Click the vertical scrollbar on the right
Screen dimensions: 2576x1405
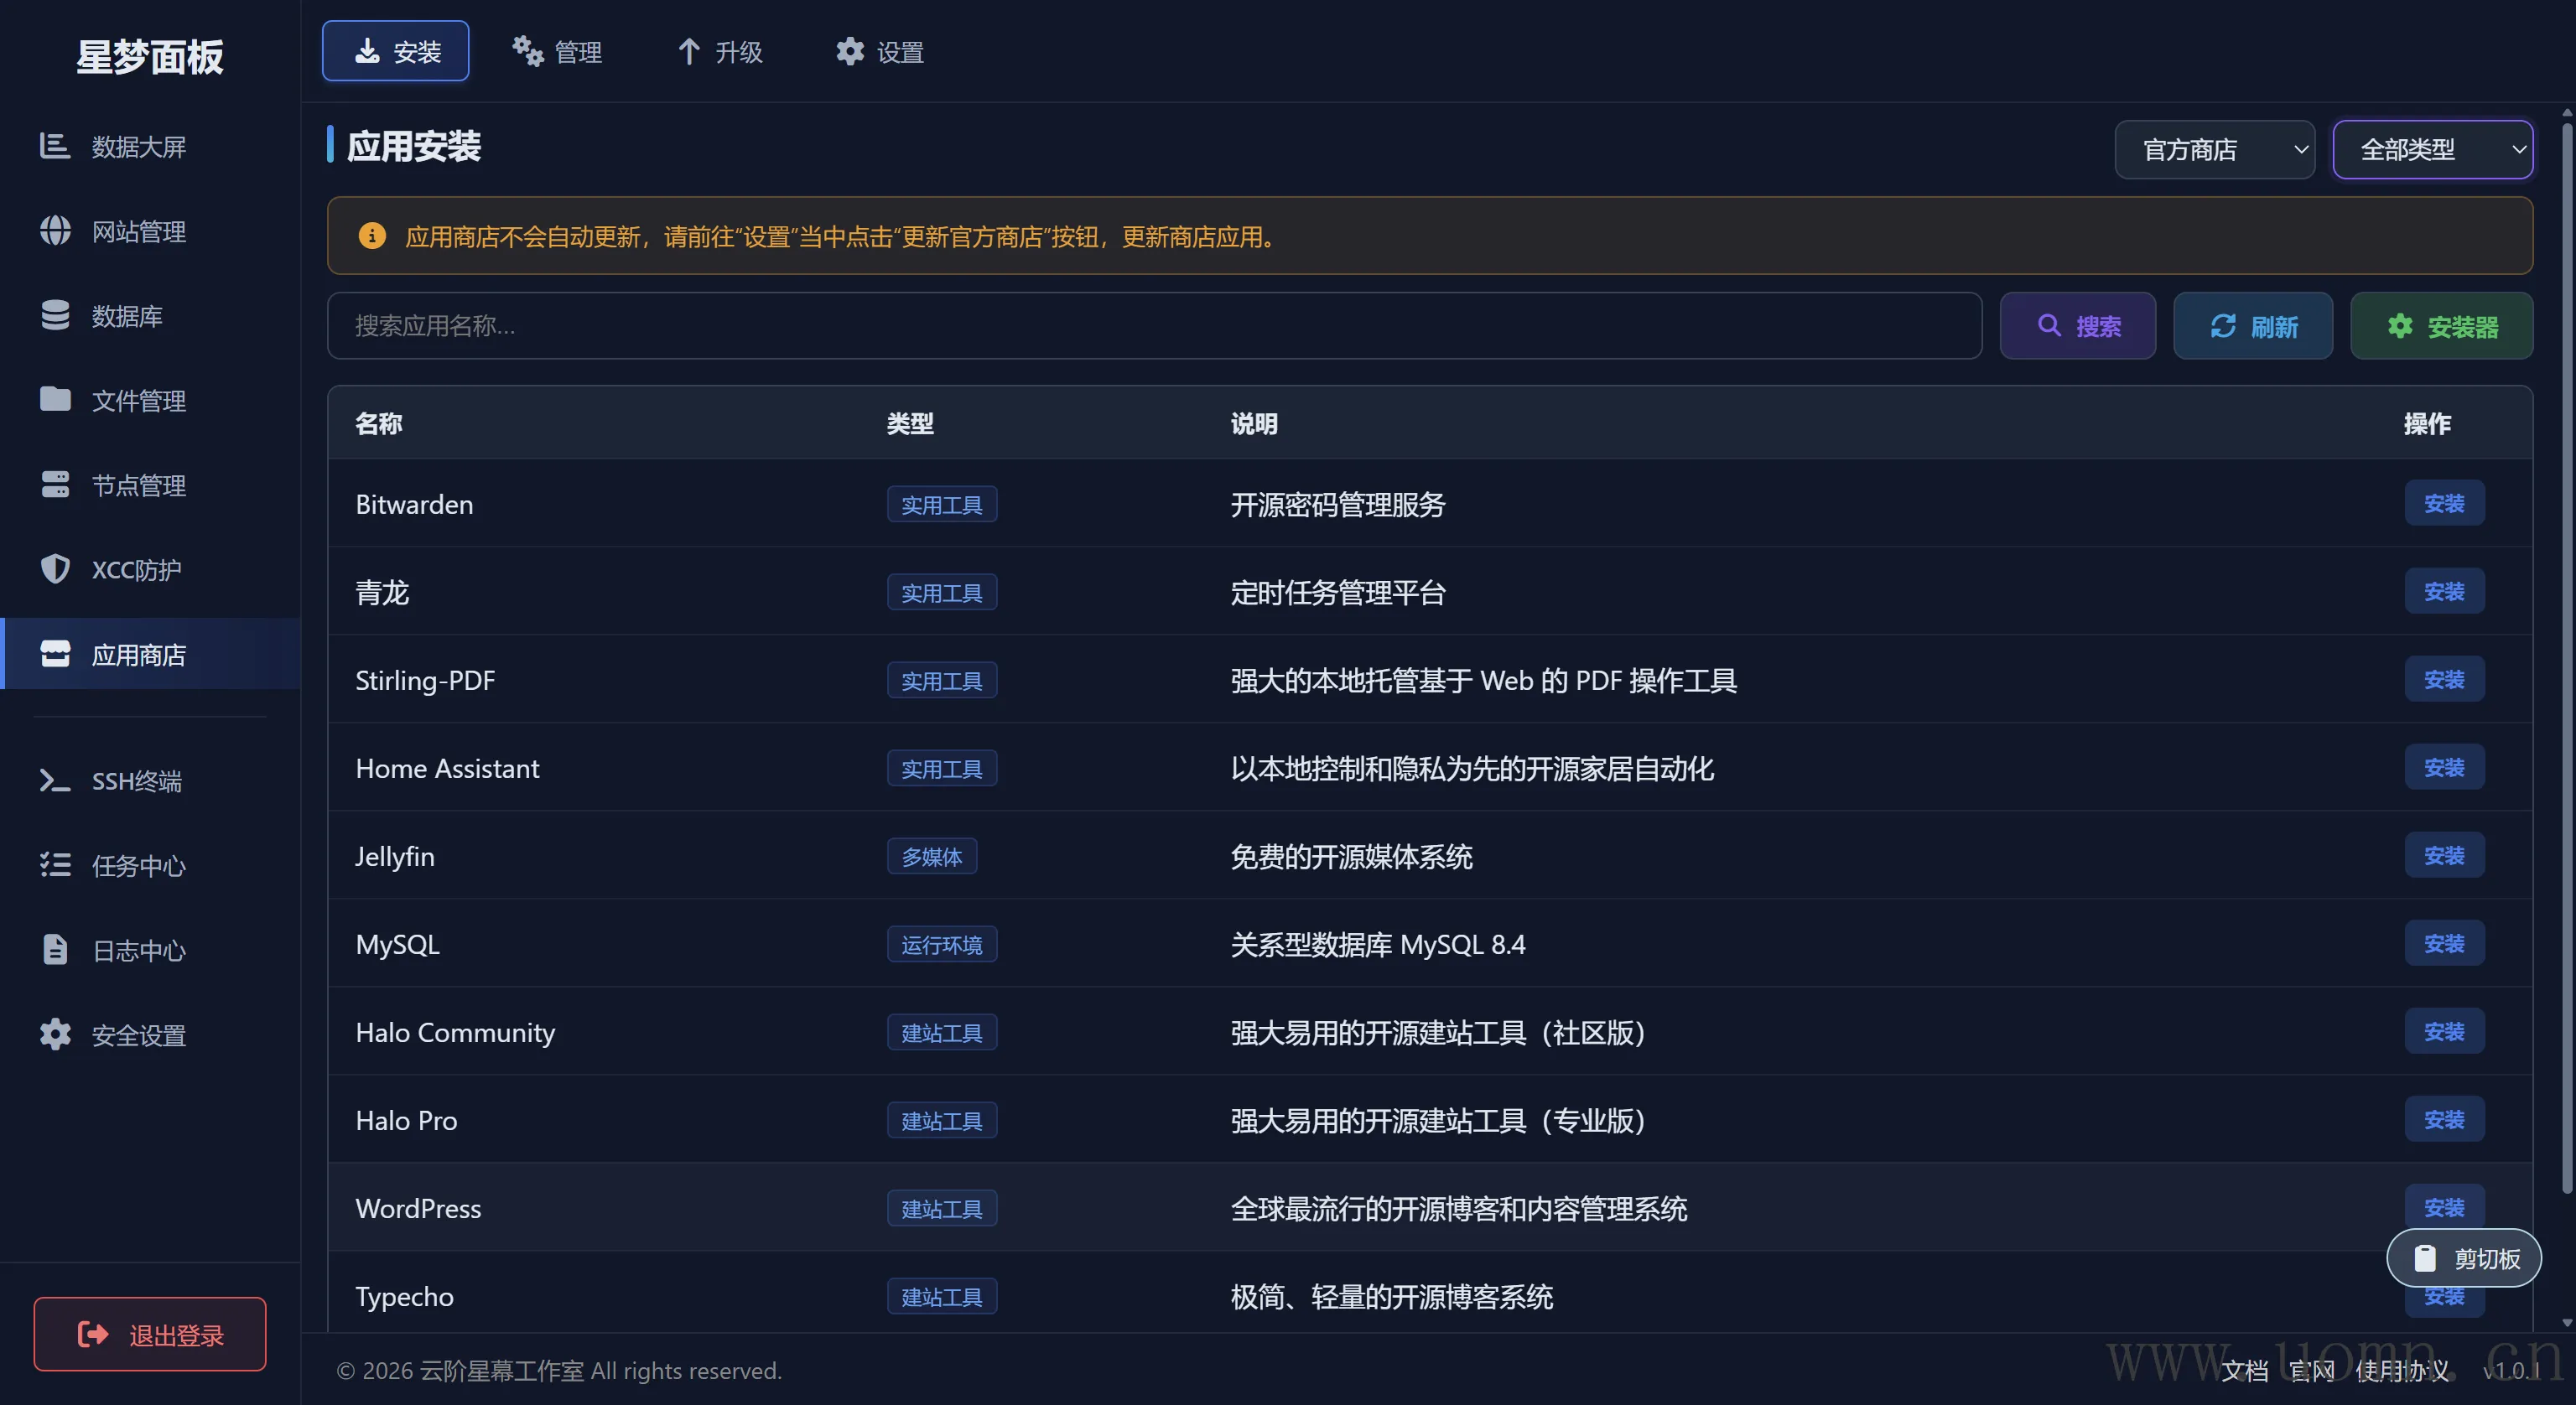coord(2566,650)
